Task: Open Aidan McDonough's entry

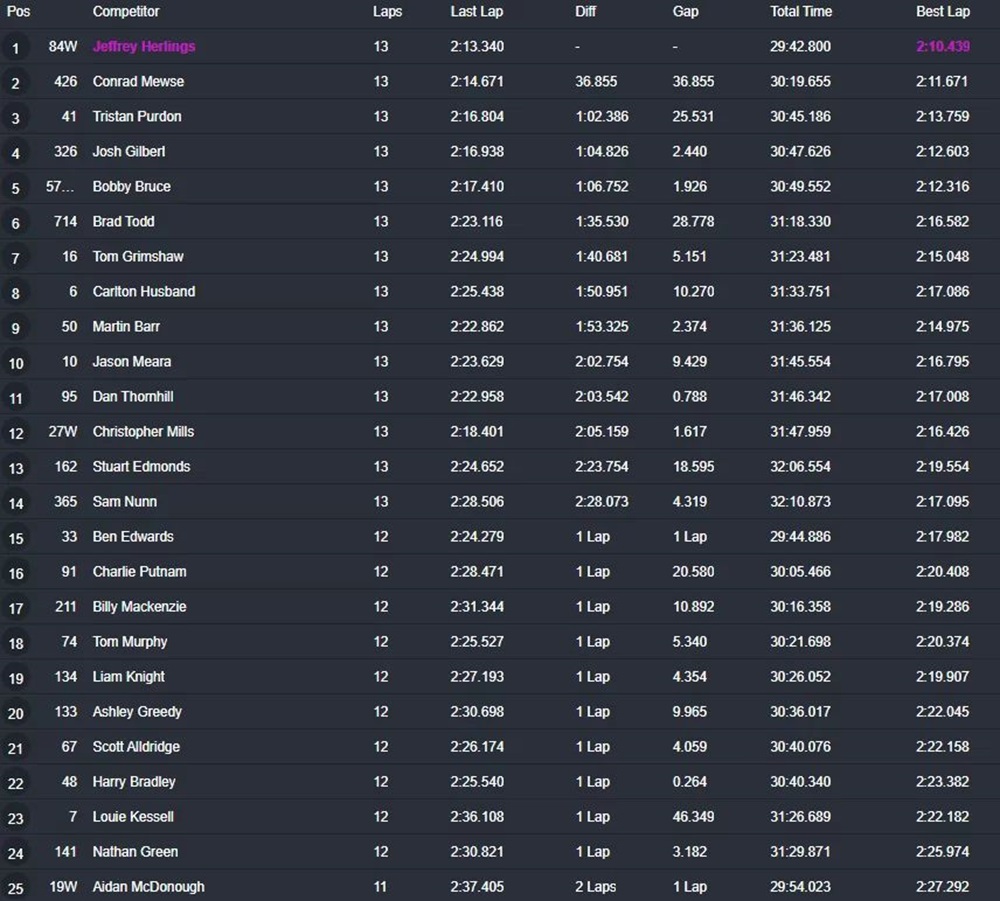Action: click(148, 886)
